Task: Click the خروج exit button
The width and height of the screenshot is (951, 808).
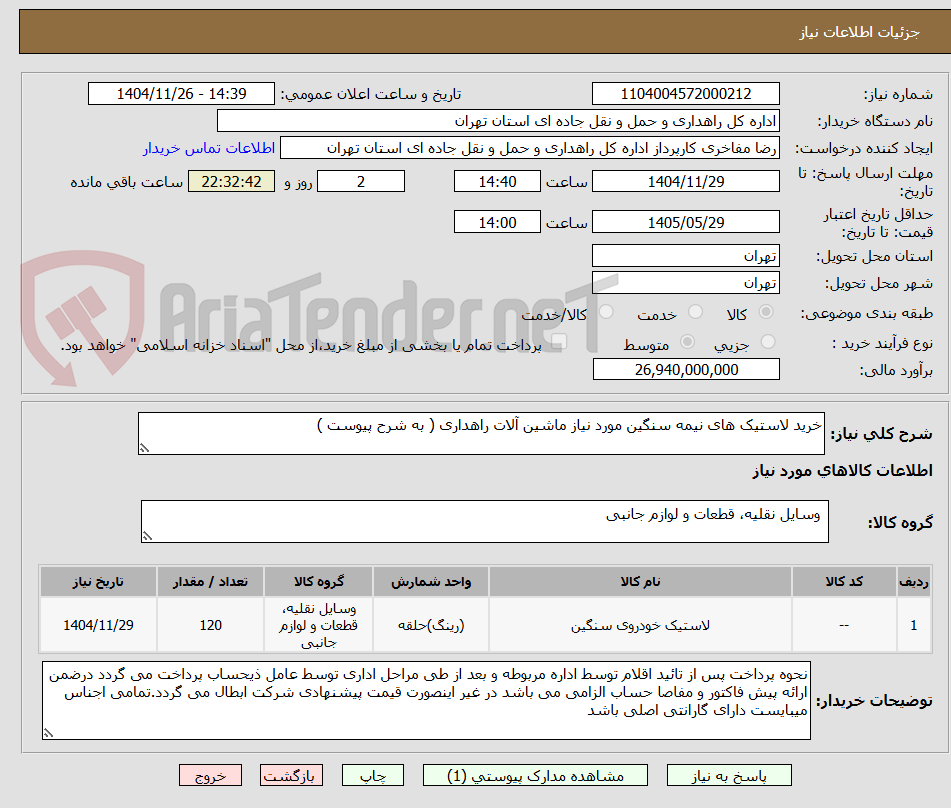Action: coord(210,776)
